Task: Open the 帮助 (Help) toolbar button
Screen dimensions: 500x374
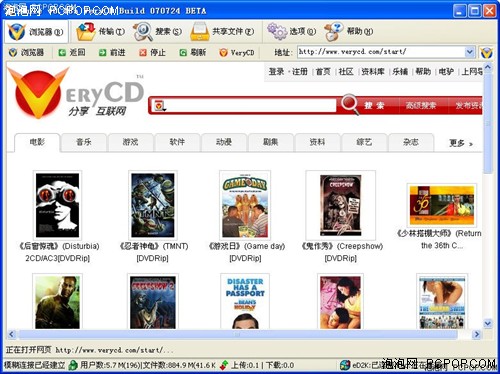Action: (349, 32)
